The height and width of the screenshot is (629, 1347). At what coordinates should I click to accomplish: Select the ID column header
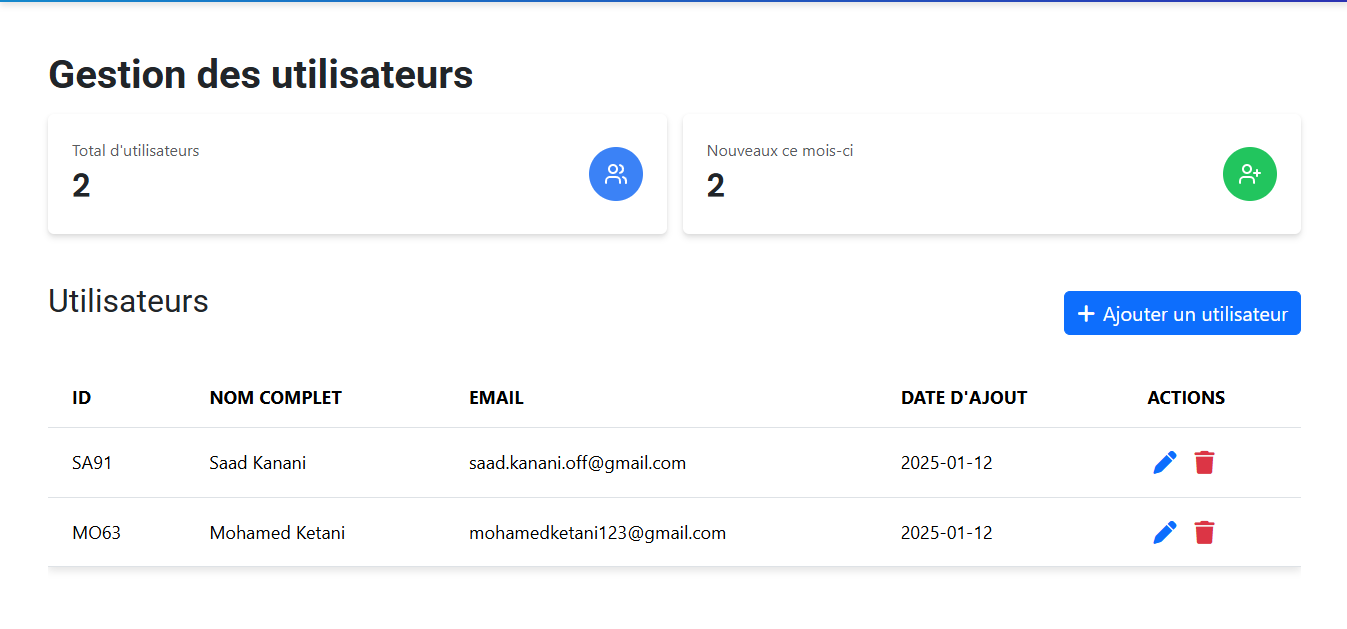click(82, 397)
